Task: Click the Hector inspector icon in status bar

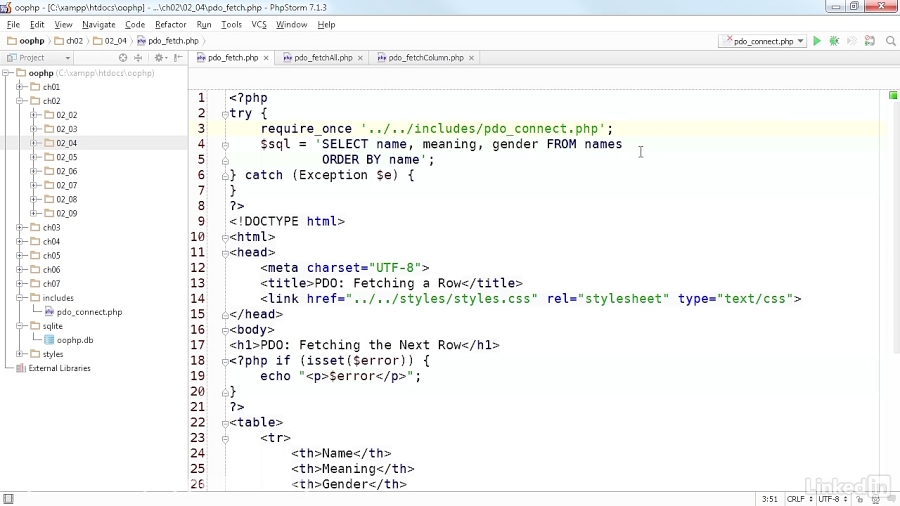Action: pos(873,498)
